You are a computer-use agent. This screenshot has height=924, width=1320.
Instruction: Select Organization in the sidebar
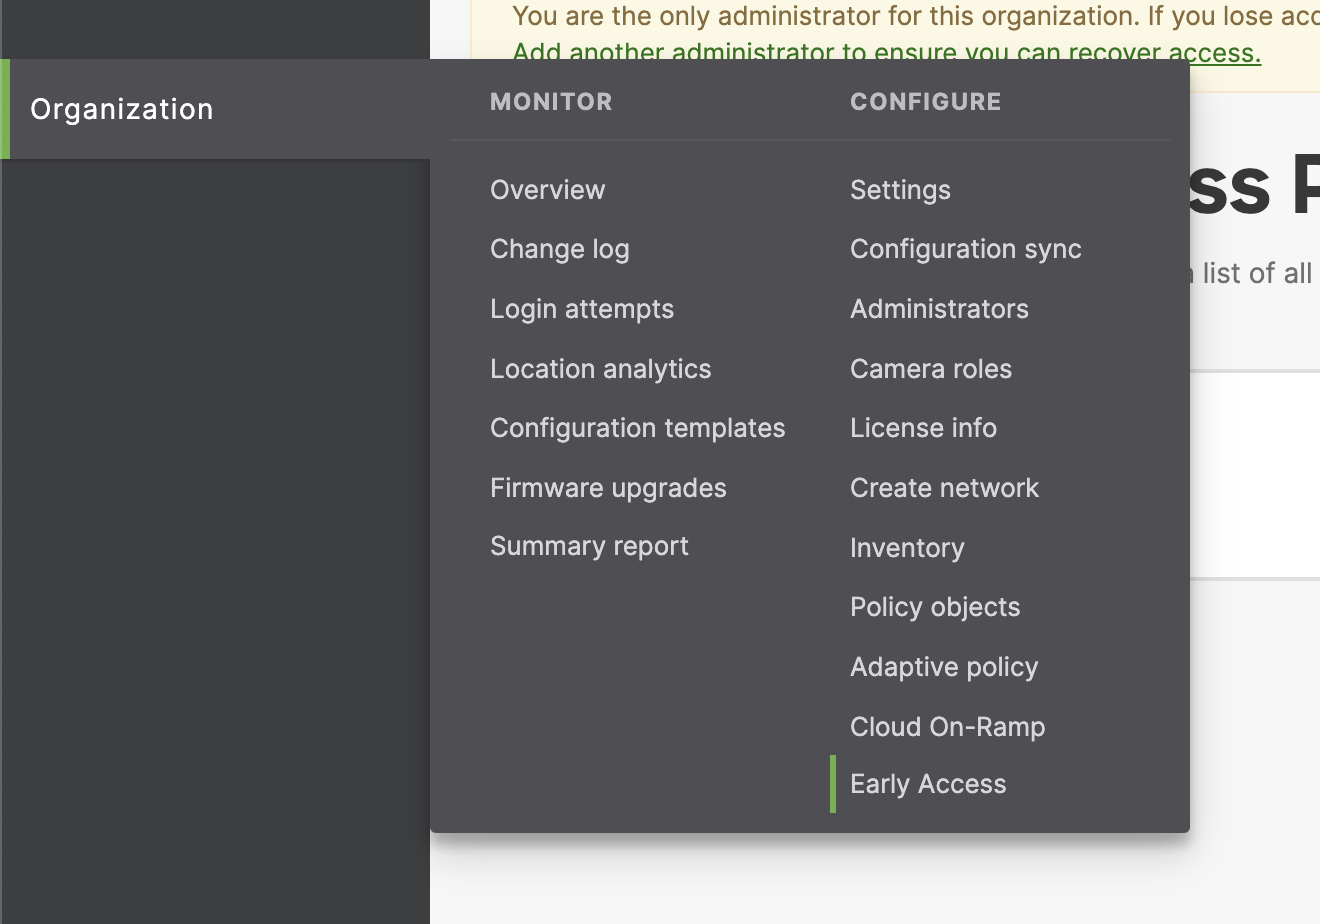pyautogui.click(x=121, y=108)
